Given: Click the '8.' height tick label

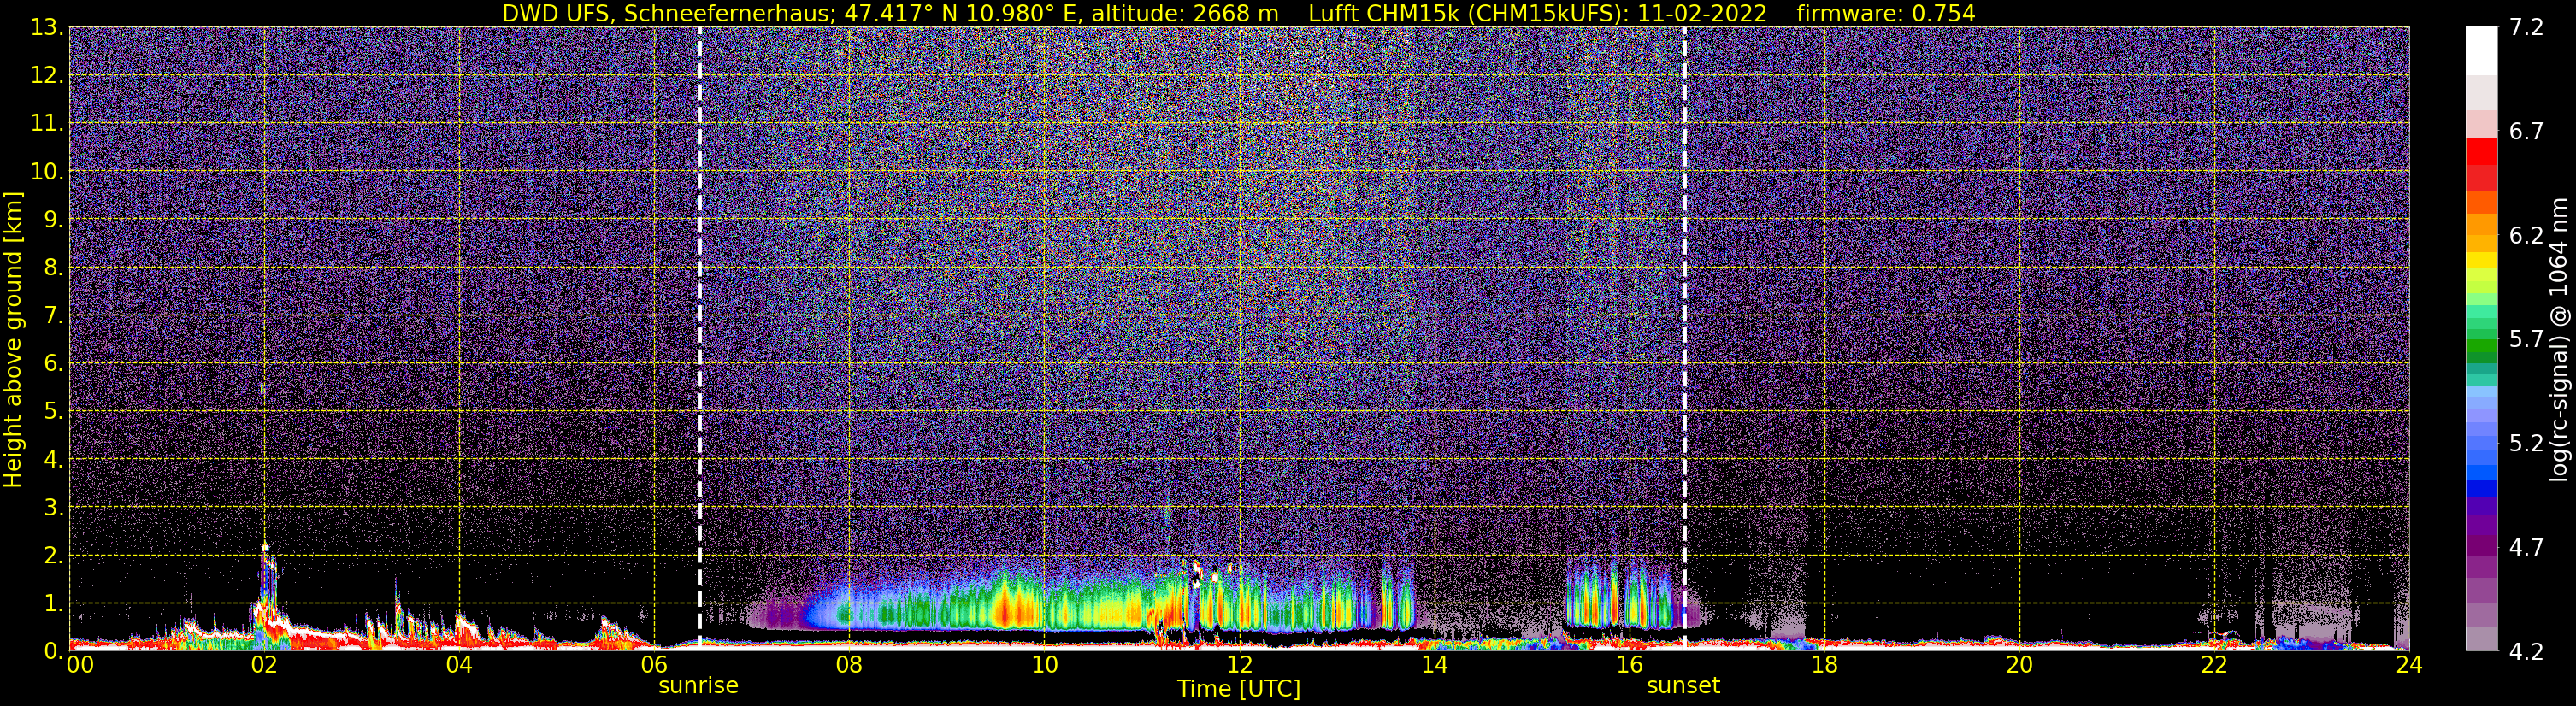Looking at the screenshot, I should tap(53, 267).
